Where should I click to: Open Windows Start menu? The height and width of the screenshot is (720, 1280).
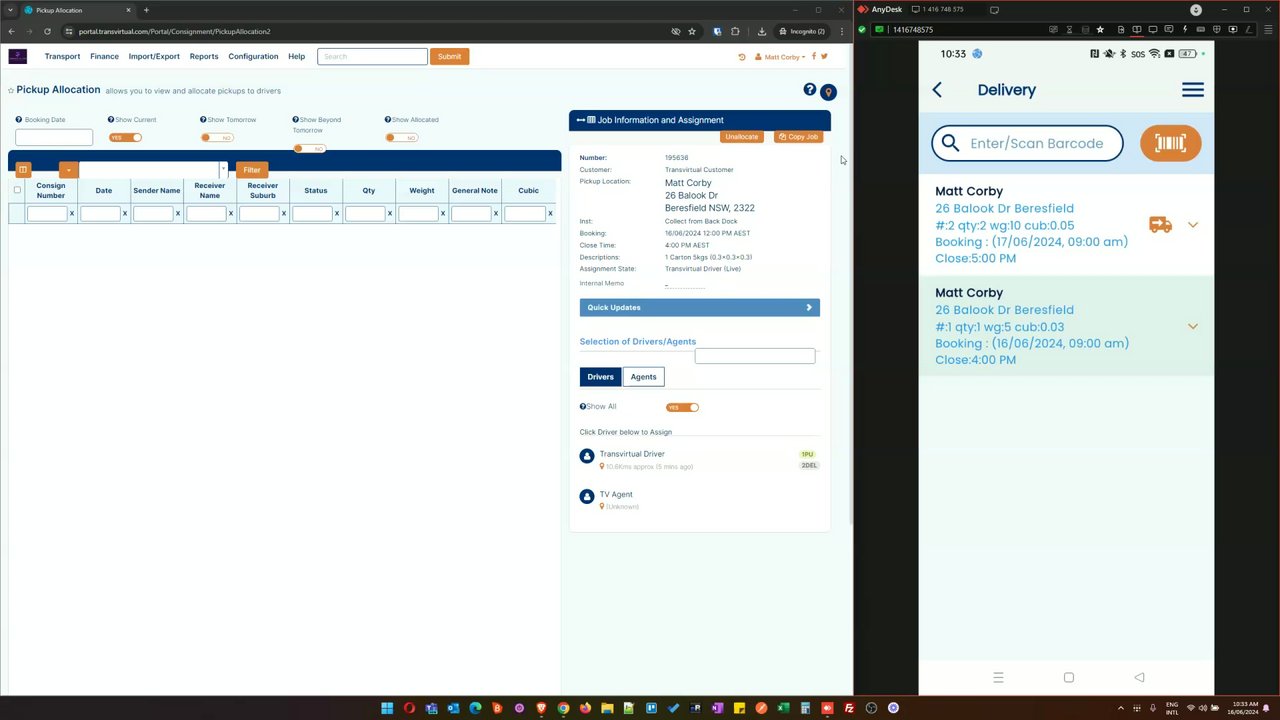(387, 708)
